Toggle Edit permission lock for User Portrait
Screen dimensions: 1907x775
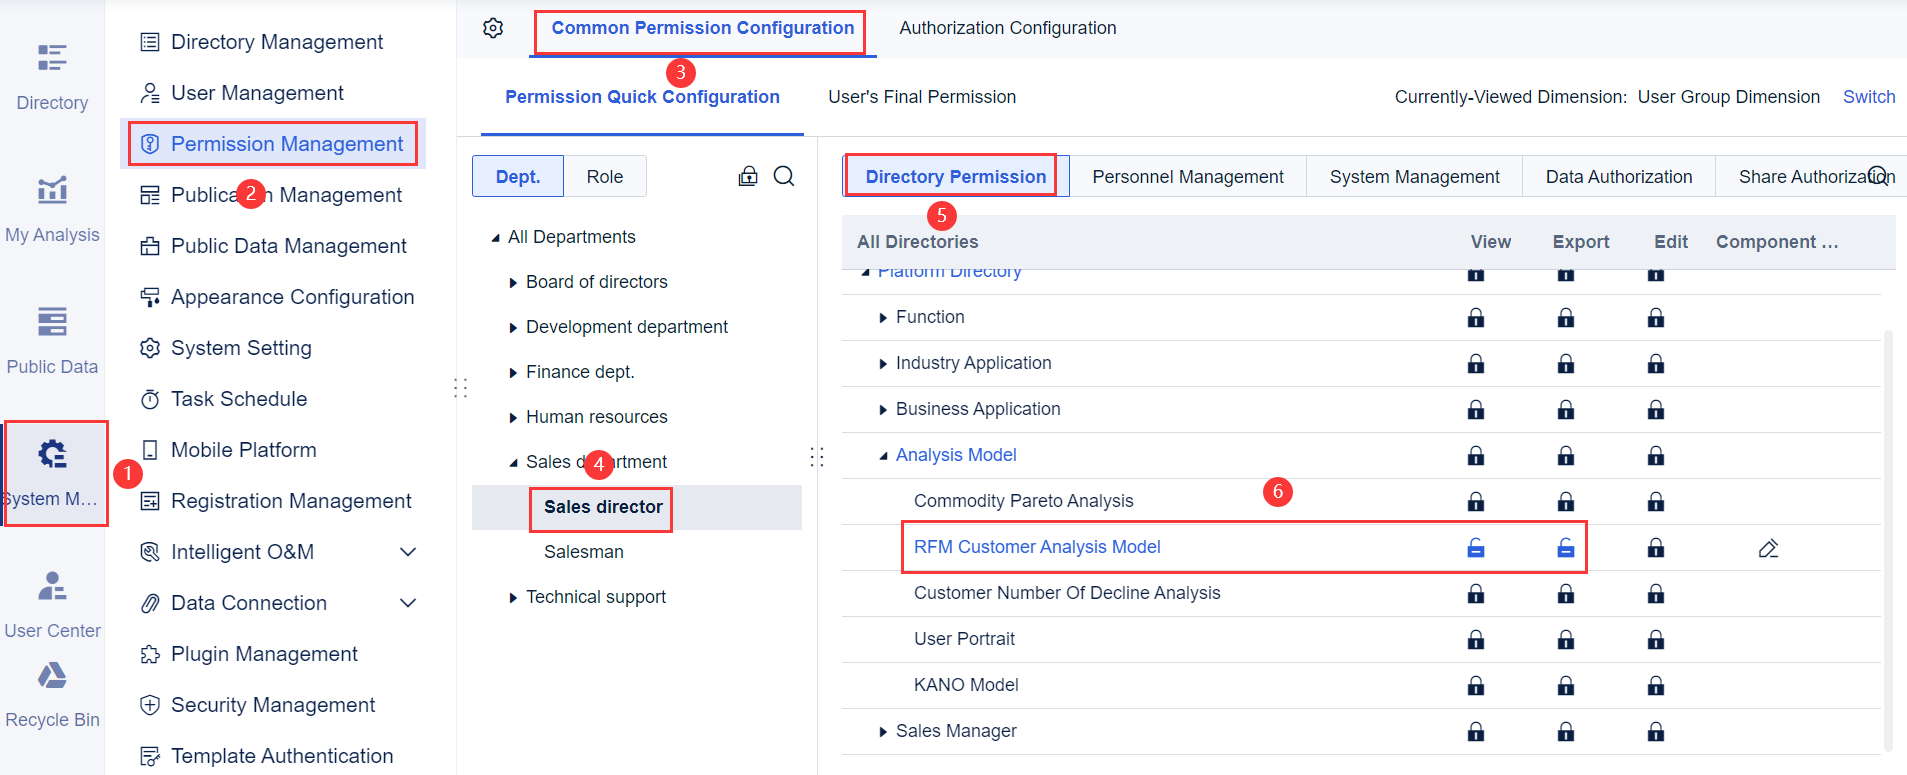coord(1656,640)
